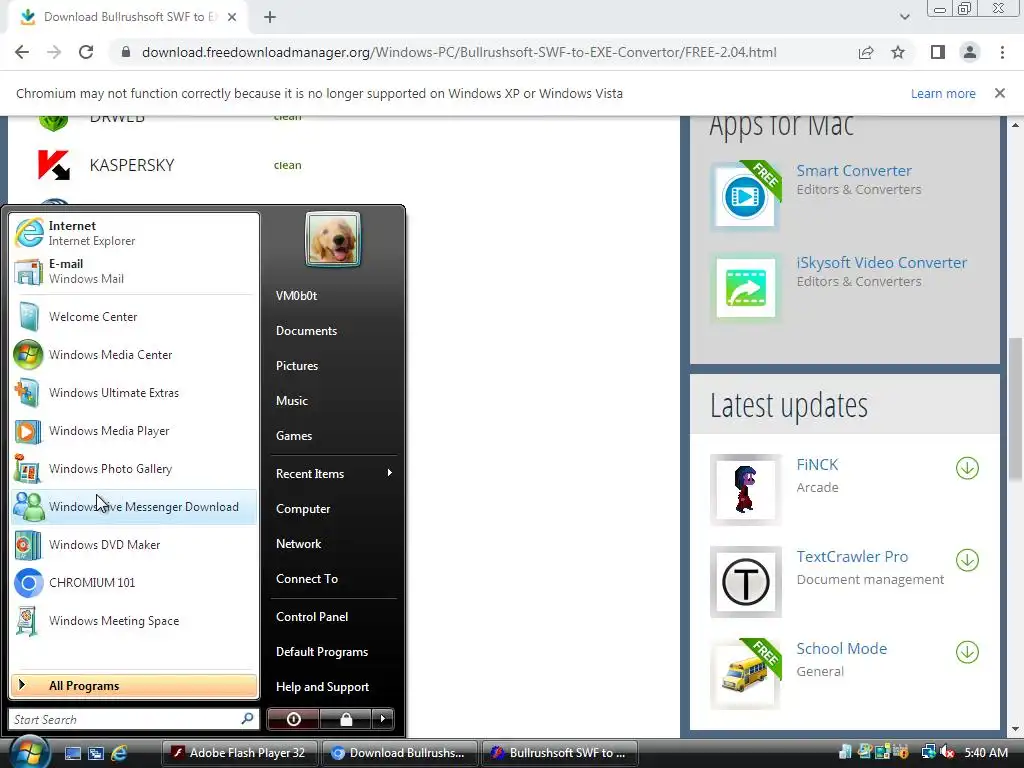This screenshot has height=768, width=1024.
Task: Open iSkysoft Video Converter link
Action: click(x=882, y=263)
